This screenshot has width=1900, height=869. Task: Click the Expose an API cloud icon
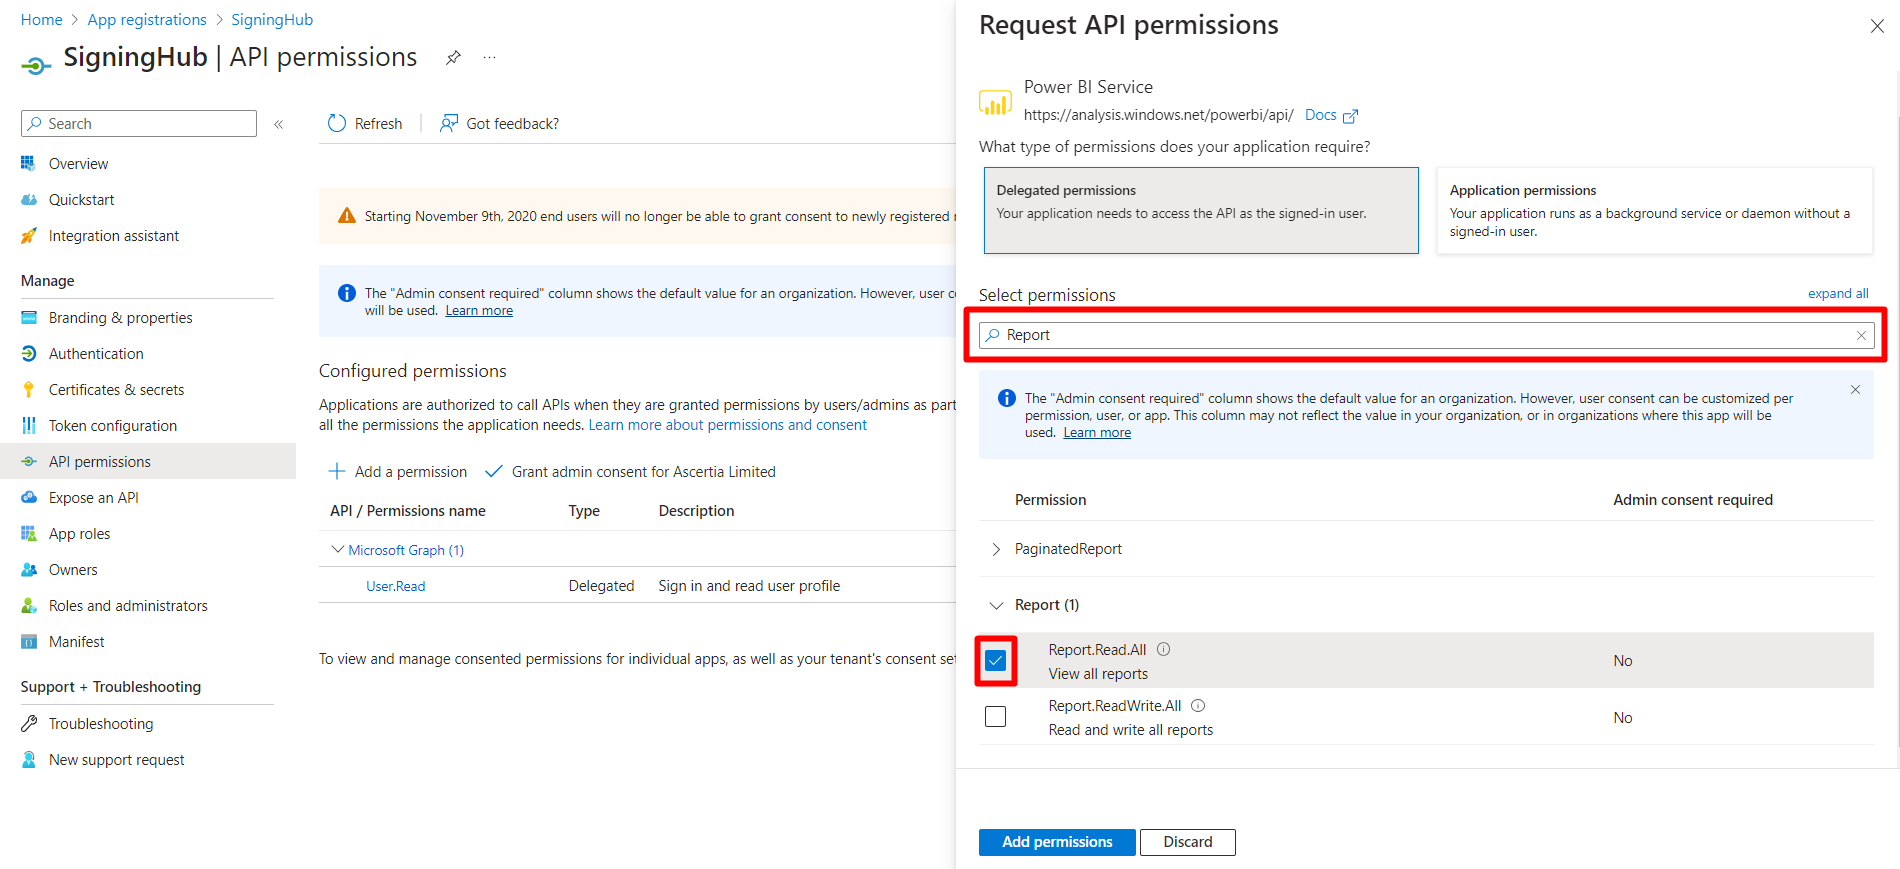coord(29,497)
